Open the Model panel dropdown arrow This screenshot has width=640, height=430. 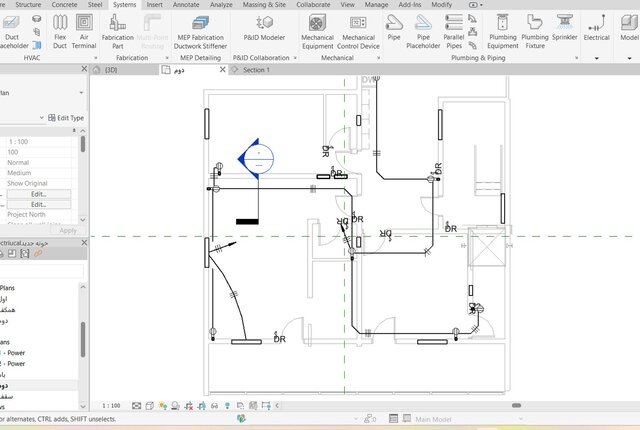[x=629, y=58]
